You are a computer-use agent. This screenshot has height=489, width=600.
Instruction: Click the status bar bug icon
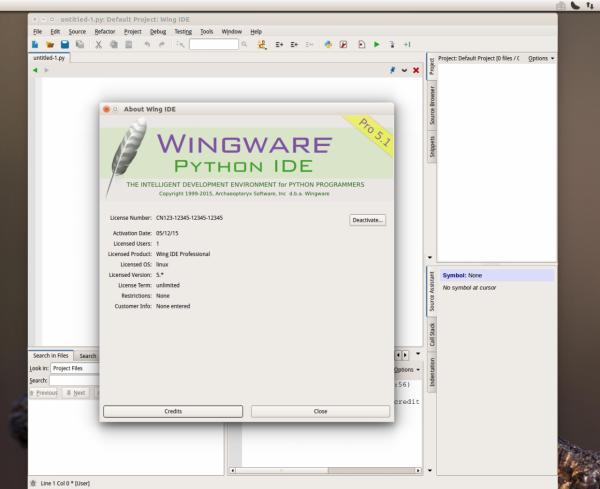click(33, 483)
